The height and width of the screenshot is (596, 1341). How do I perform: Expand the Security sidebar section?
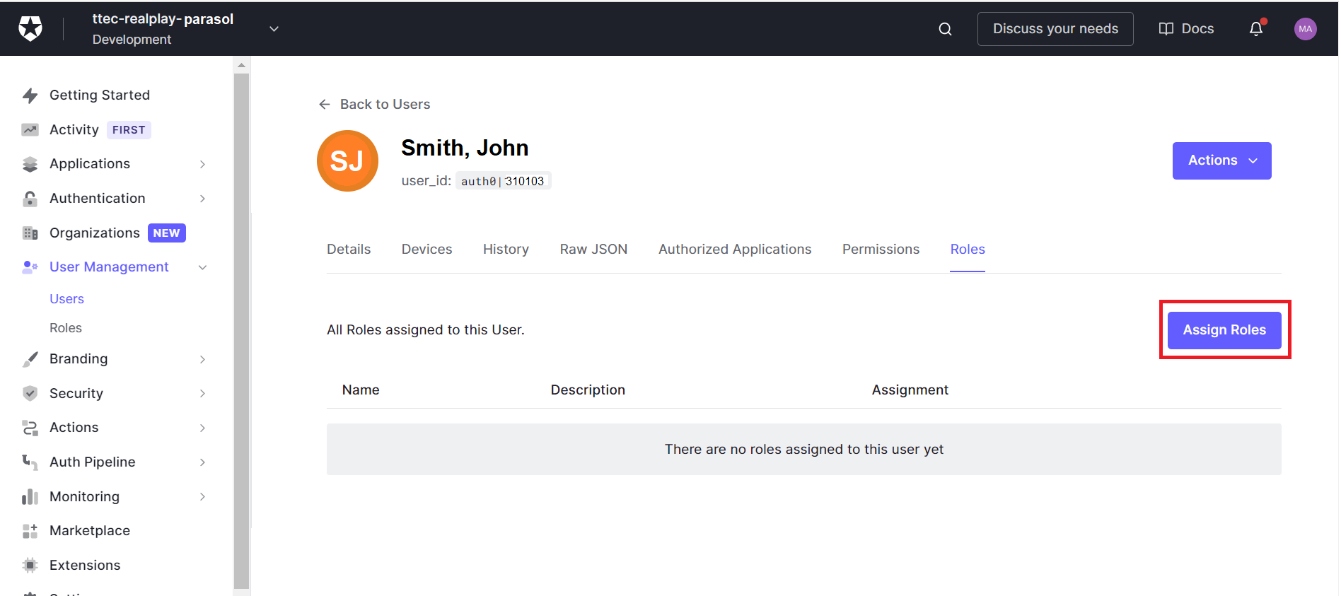(202, 394)
